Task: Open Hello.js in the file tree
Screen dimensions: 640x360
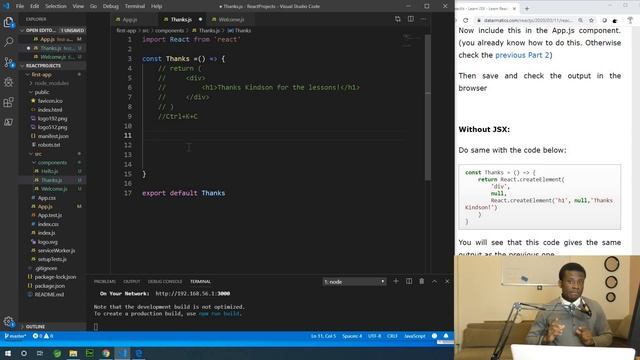Action: (49, 171)
